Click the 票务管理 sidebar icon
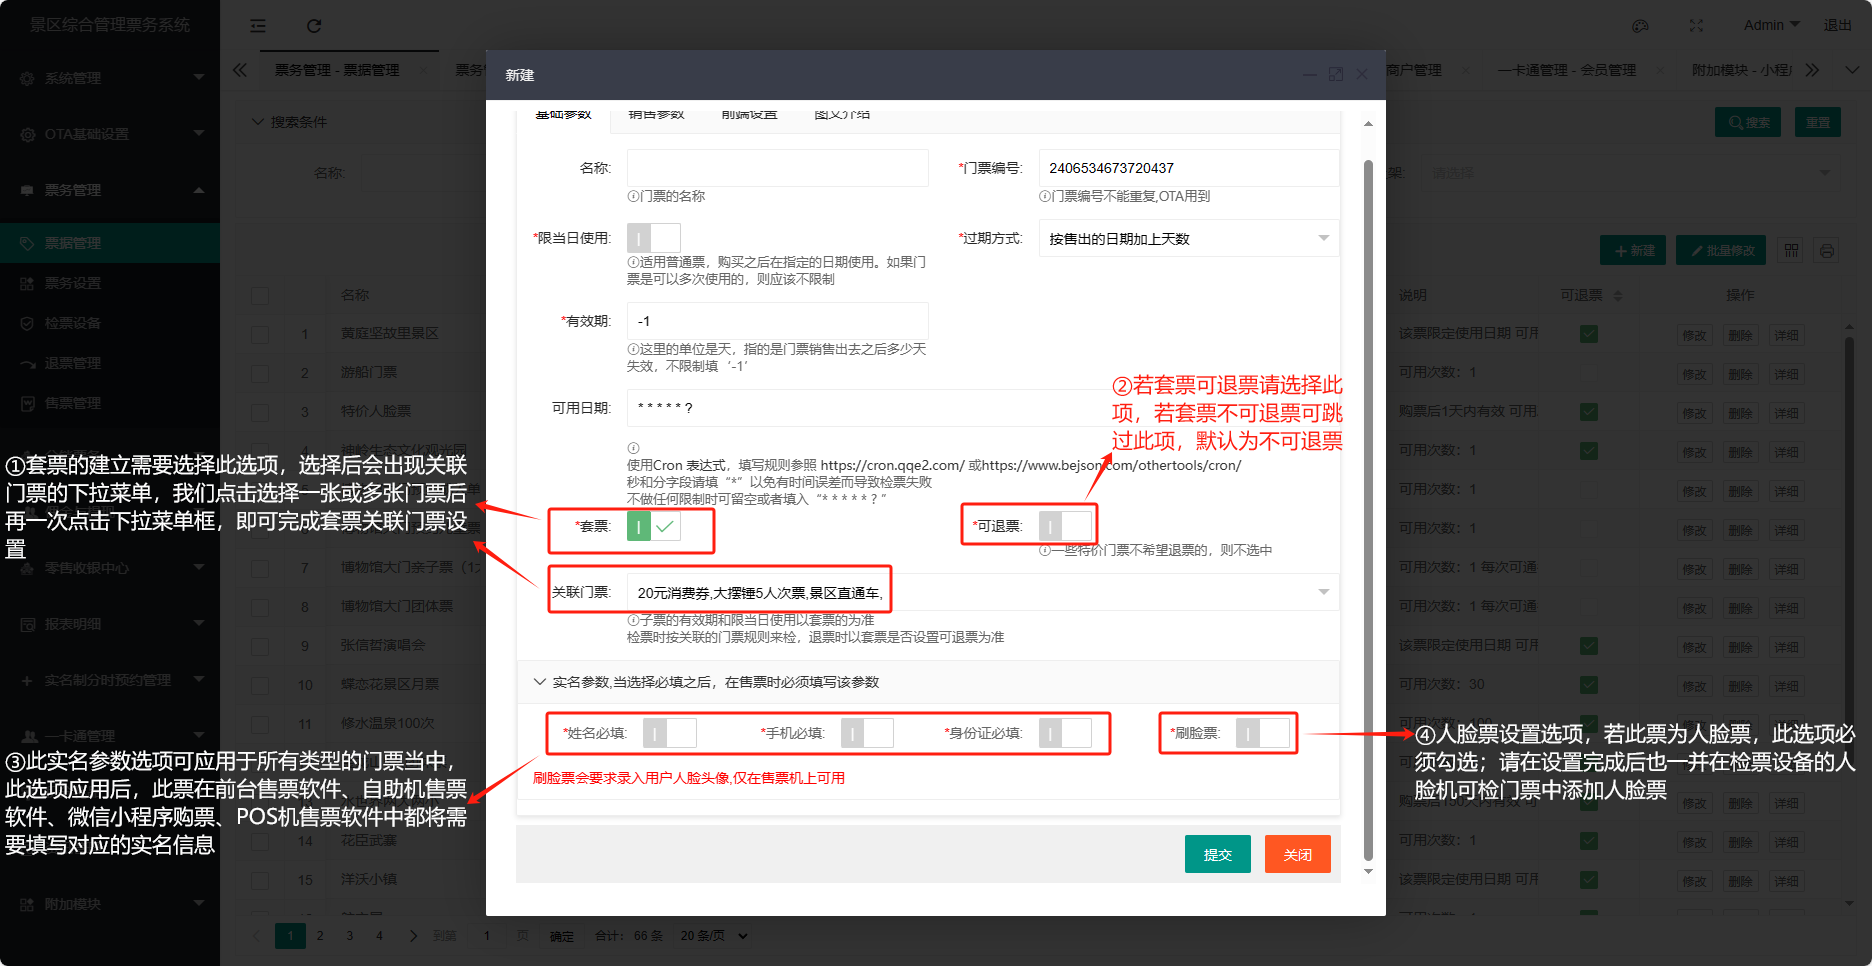The width and height of the screenshot is (1872, 966). (27, 190)
